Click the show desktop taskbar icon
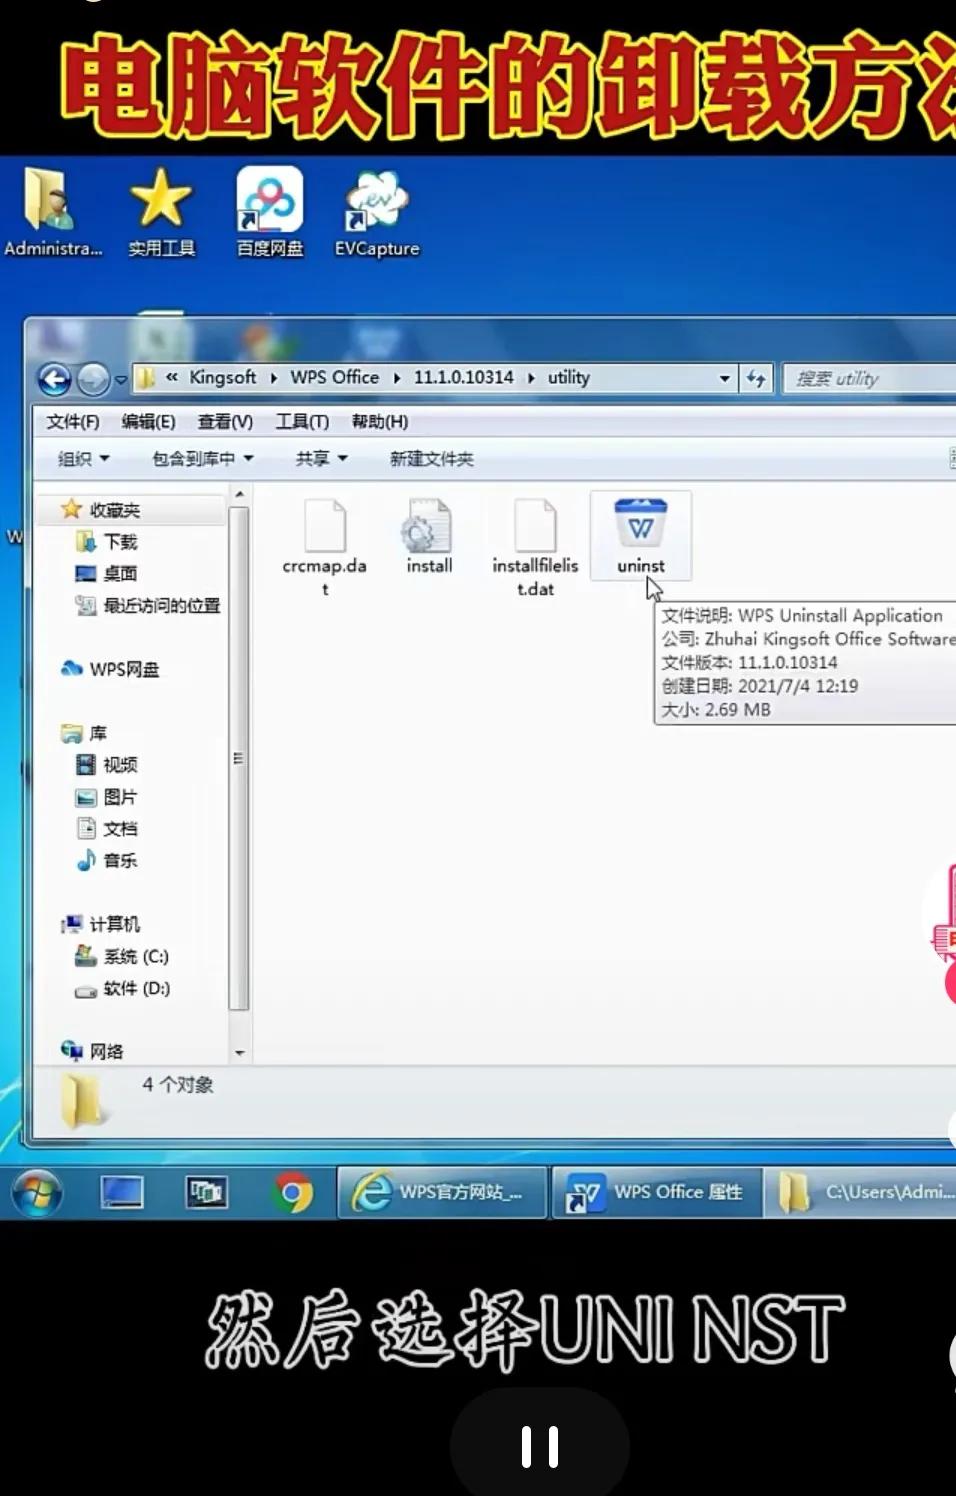 122,1192
